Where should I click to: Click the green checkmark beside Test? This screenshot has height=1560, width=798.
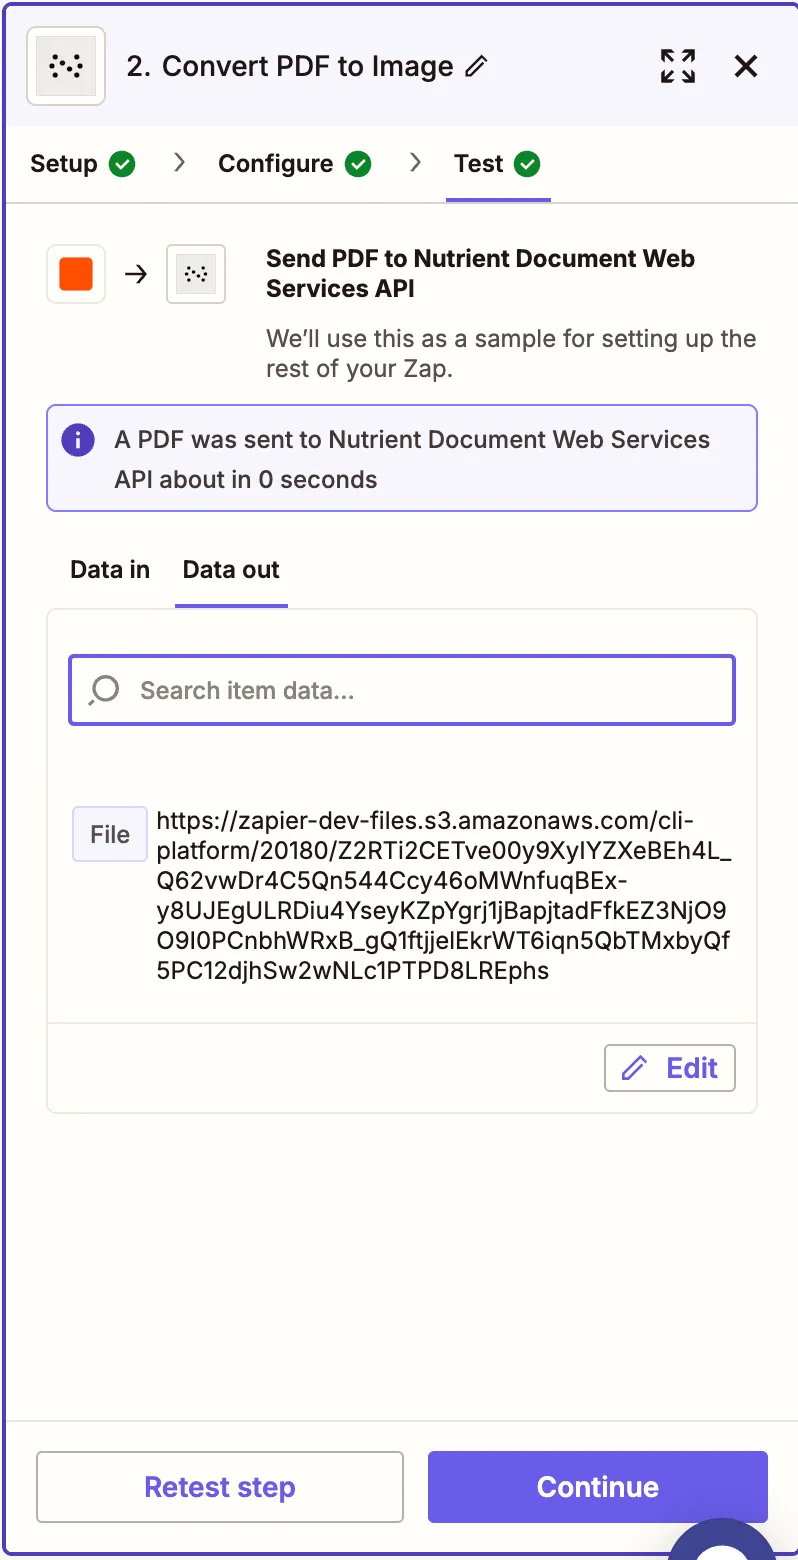[530, 163]
